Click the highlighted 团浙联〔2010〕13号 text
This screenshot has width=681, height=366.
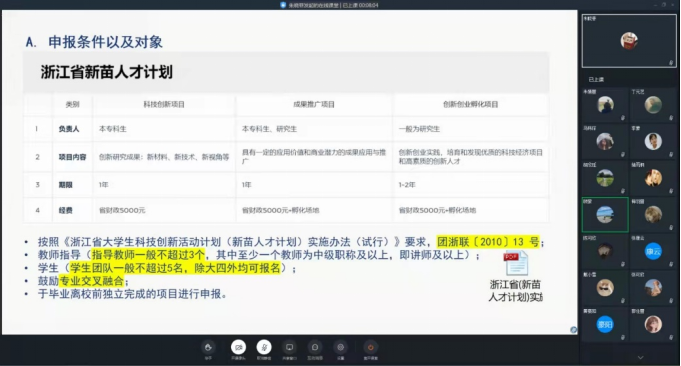pos(488,242)
